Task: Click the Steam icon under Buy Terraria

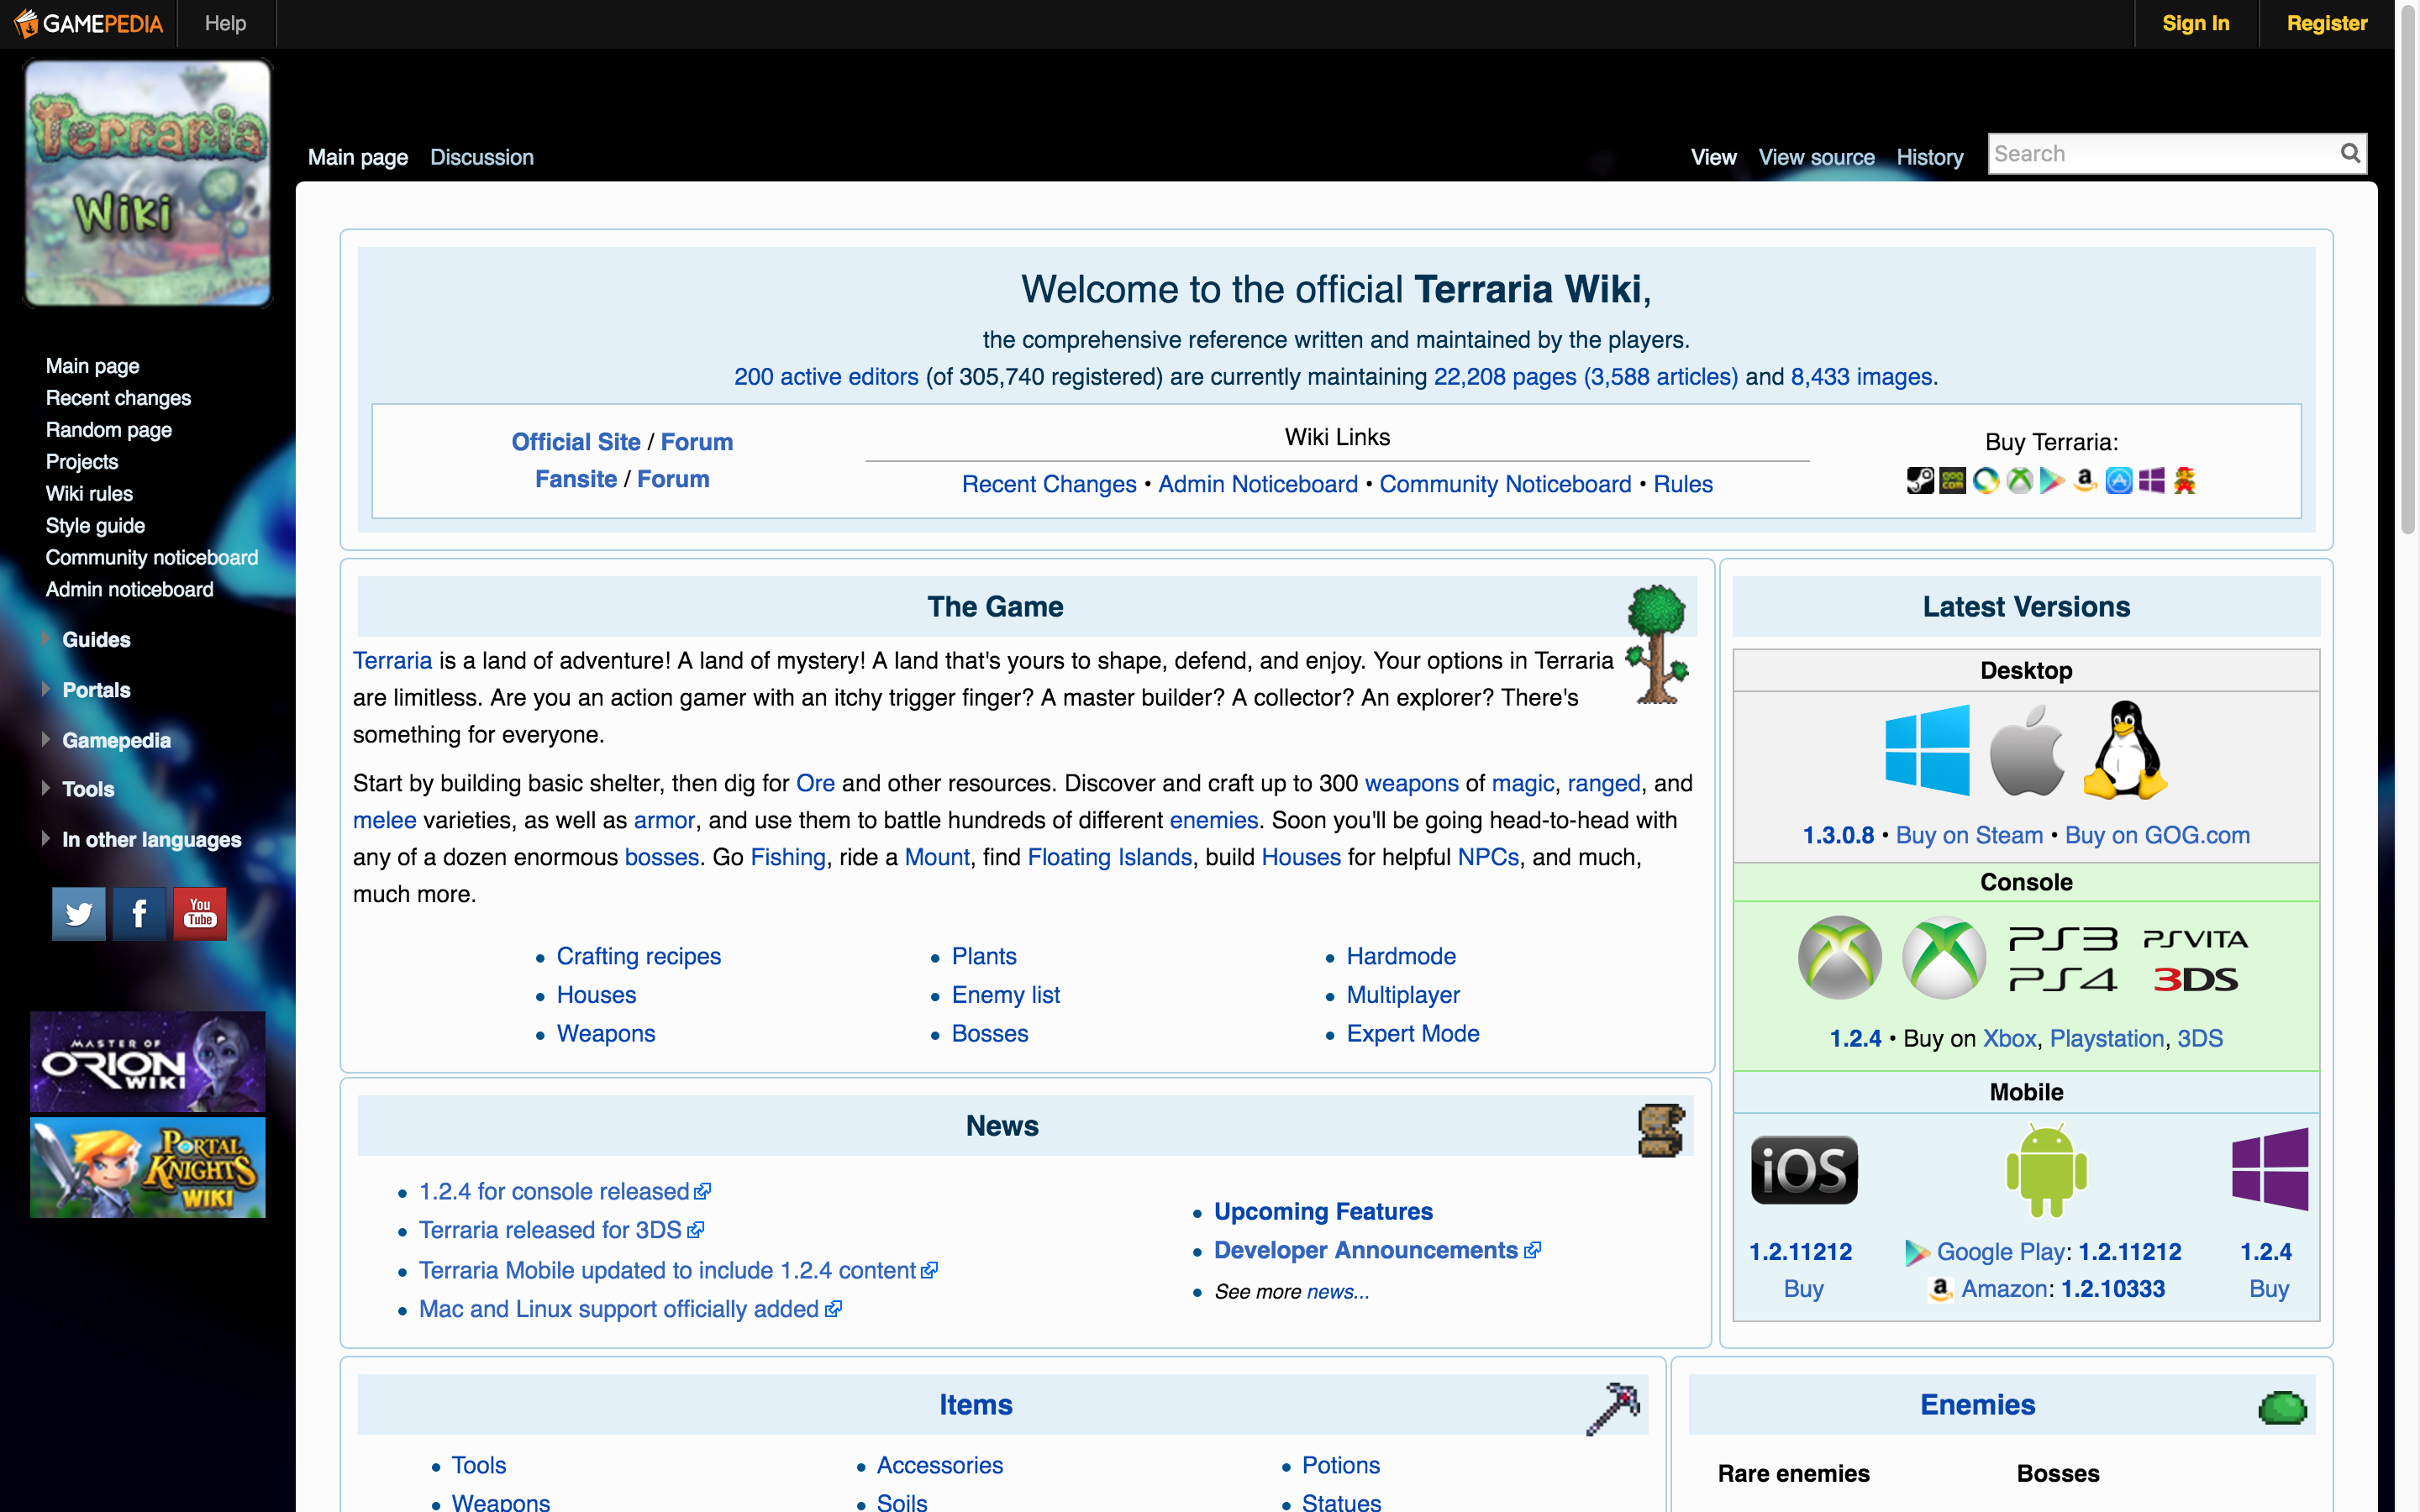Action: click(1919, 481)
